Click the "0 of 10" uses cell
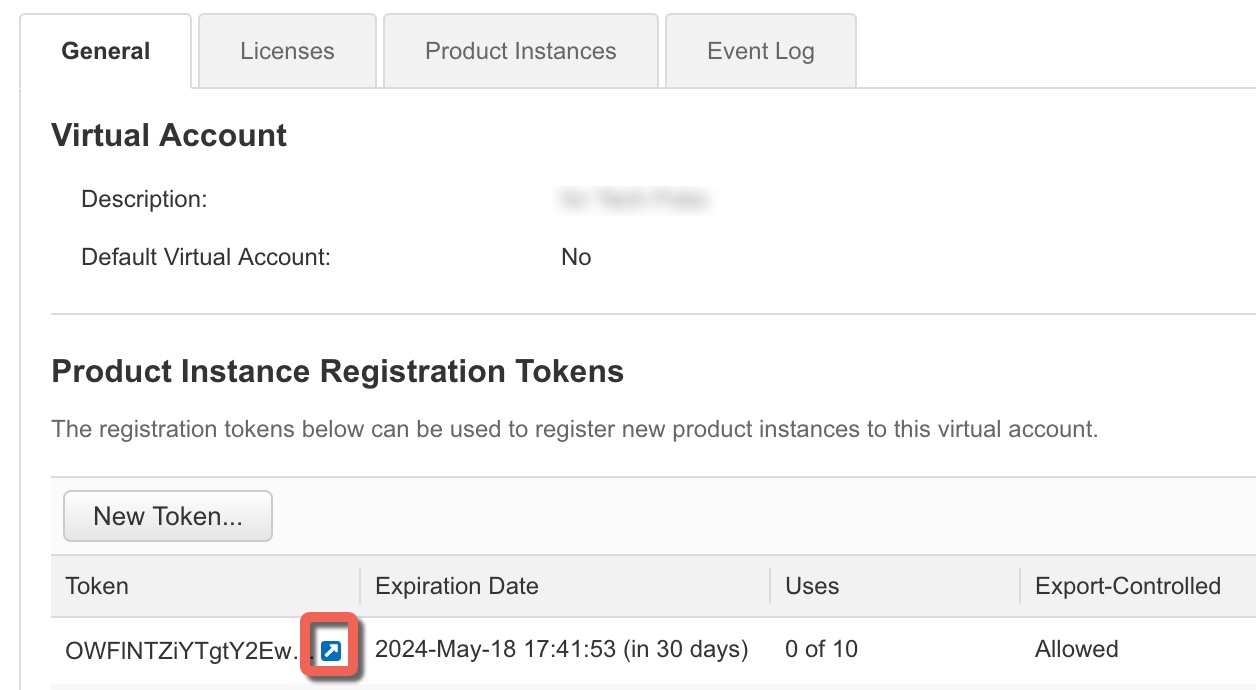 [821, 650]
